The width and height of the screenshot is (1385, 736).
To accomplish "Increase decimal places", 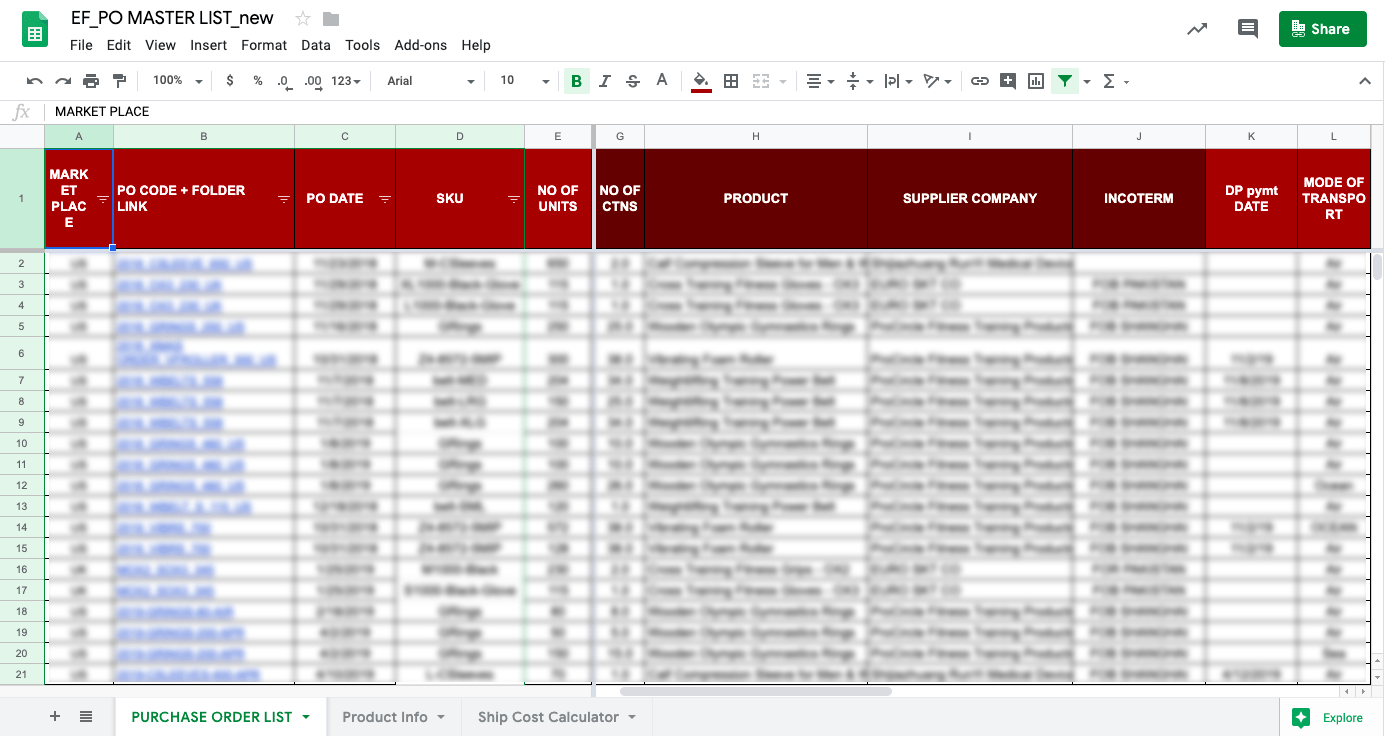I will tap(313, 81).
